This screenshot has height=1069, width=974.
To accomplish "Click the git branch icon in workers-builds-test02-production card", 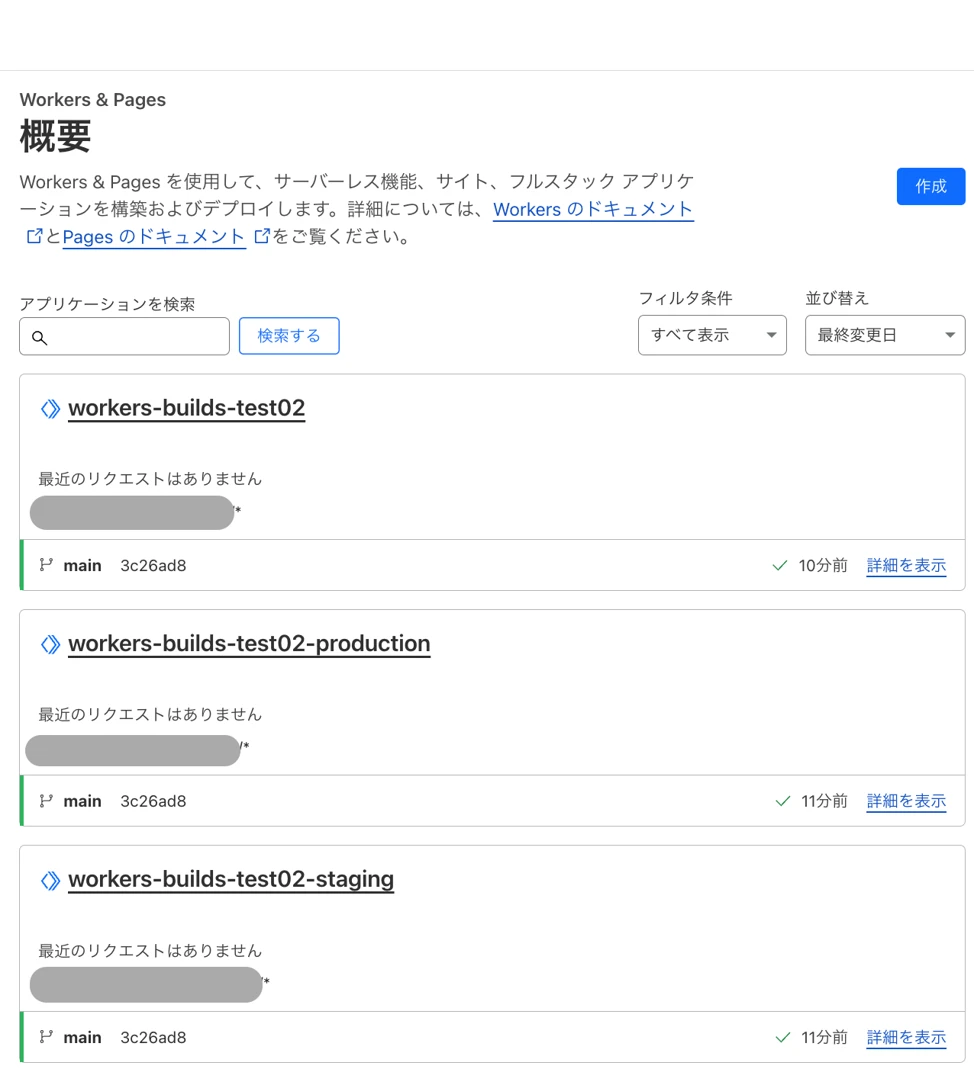I will 46,801.
